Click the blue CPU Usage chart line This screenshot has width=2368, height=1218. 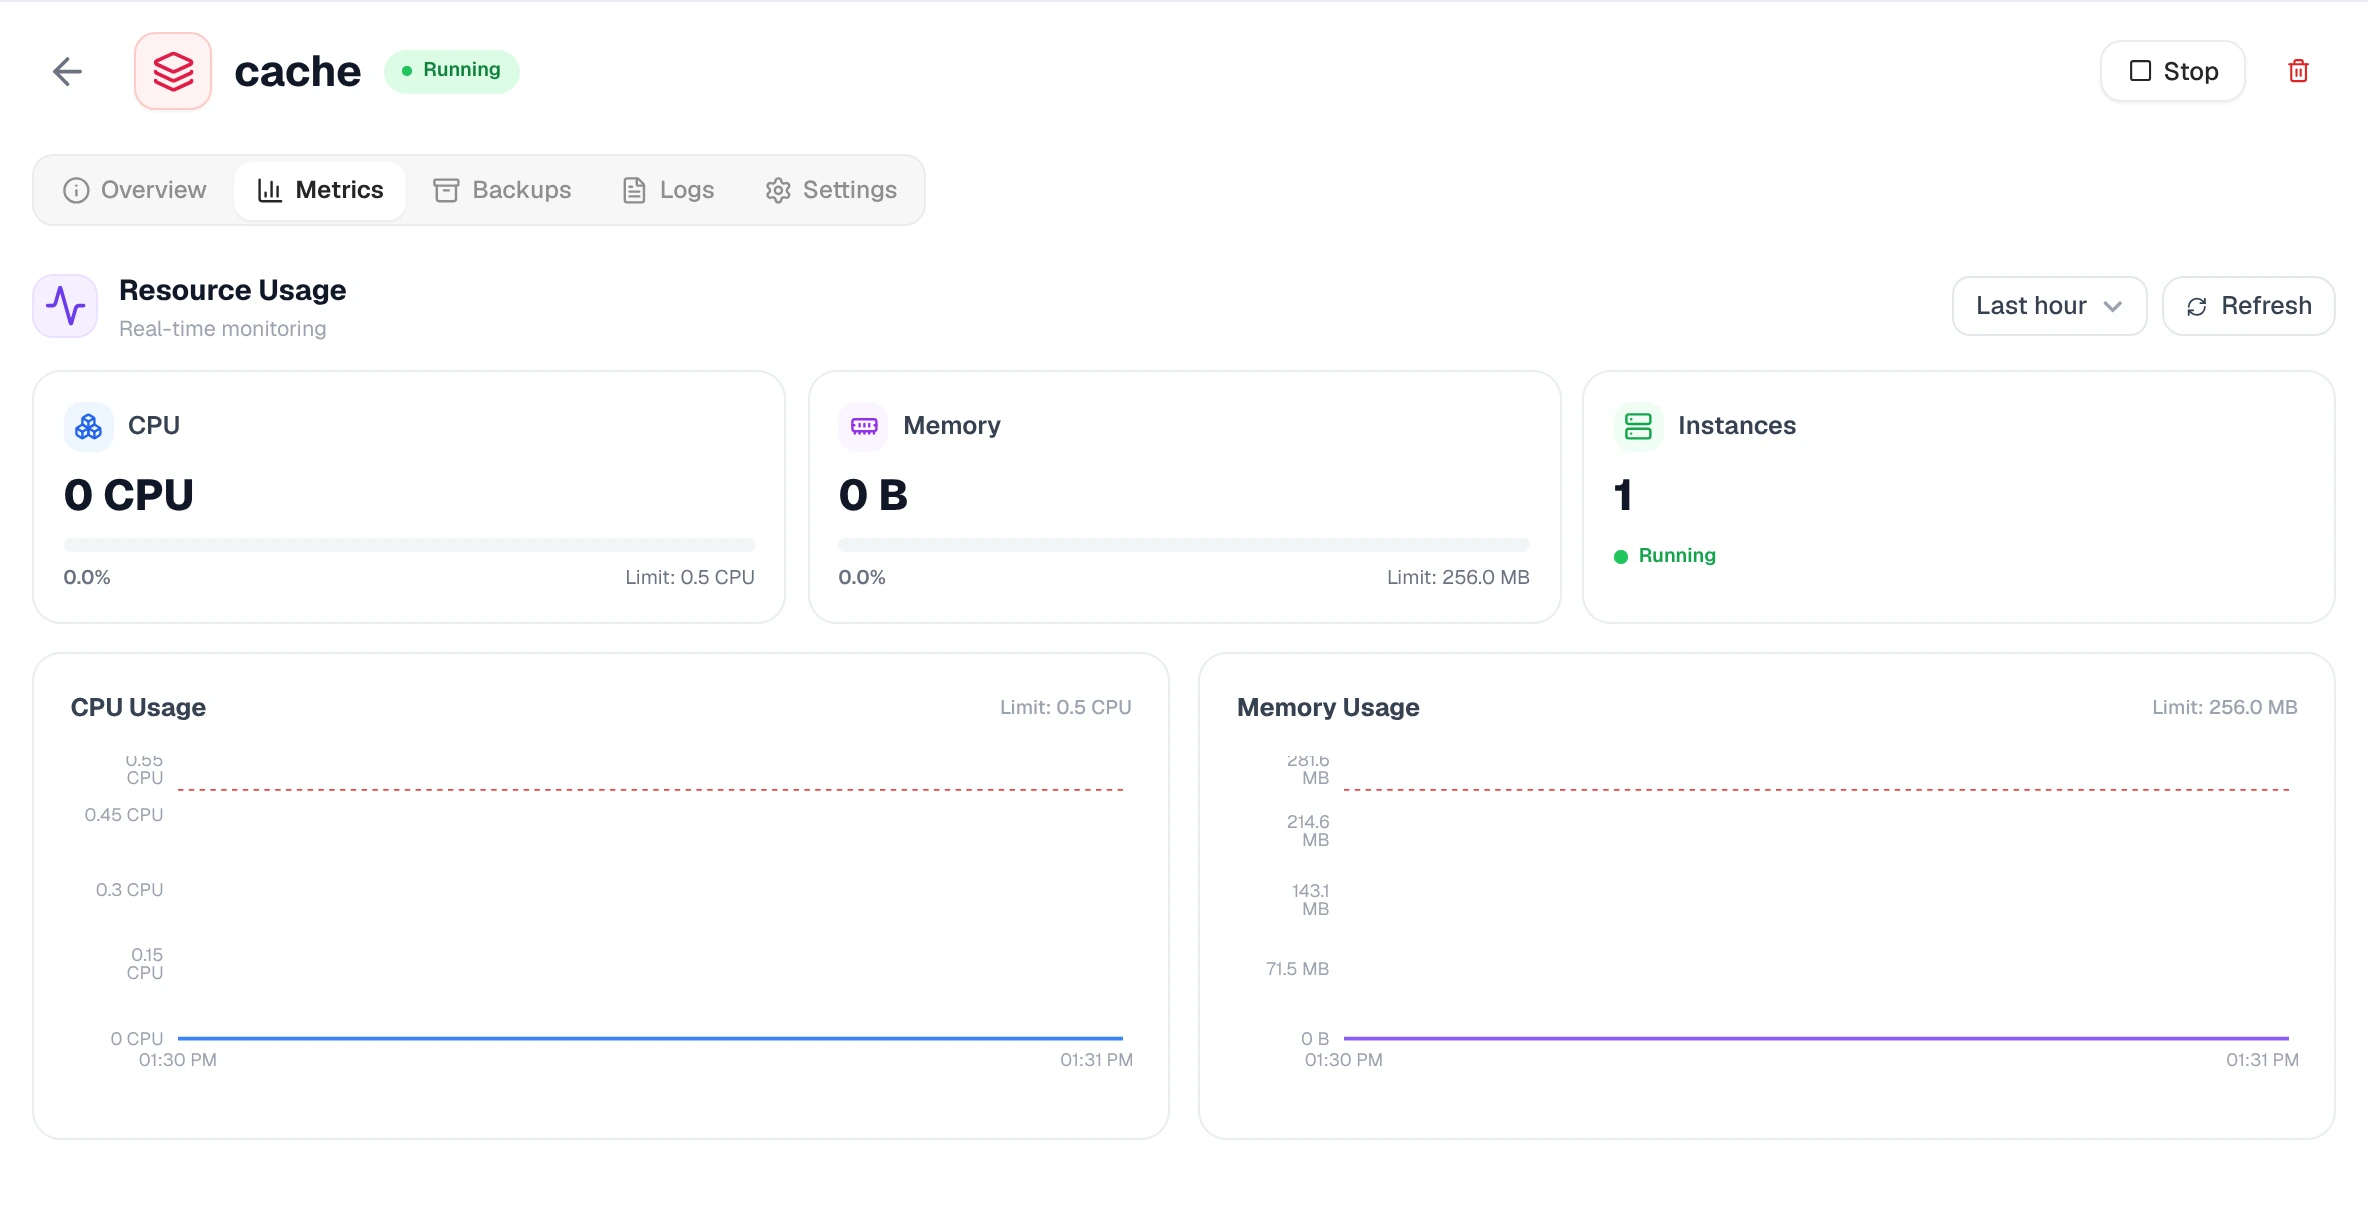(x=650, y=1038)
